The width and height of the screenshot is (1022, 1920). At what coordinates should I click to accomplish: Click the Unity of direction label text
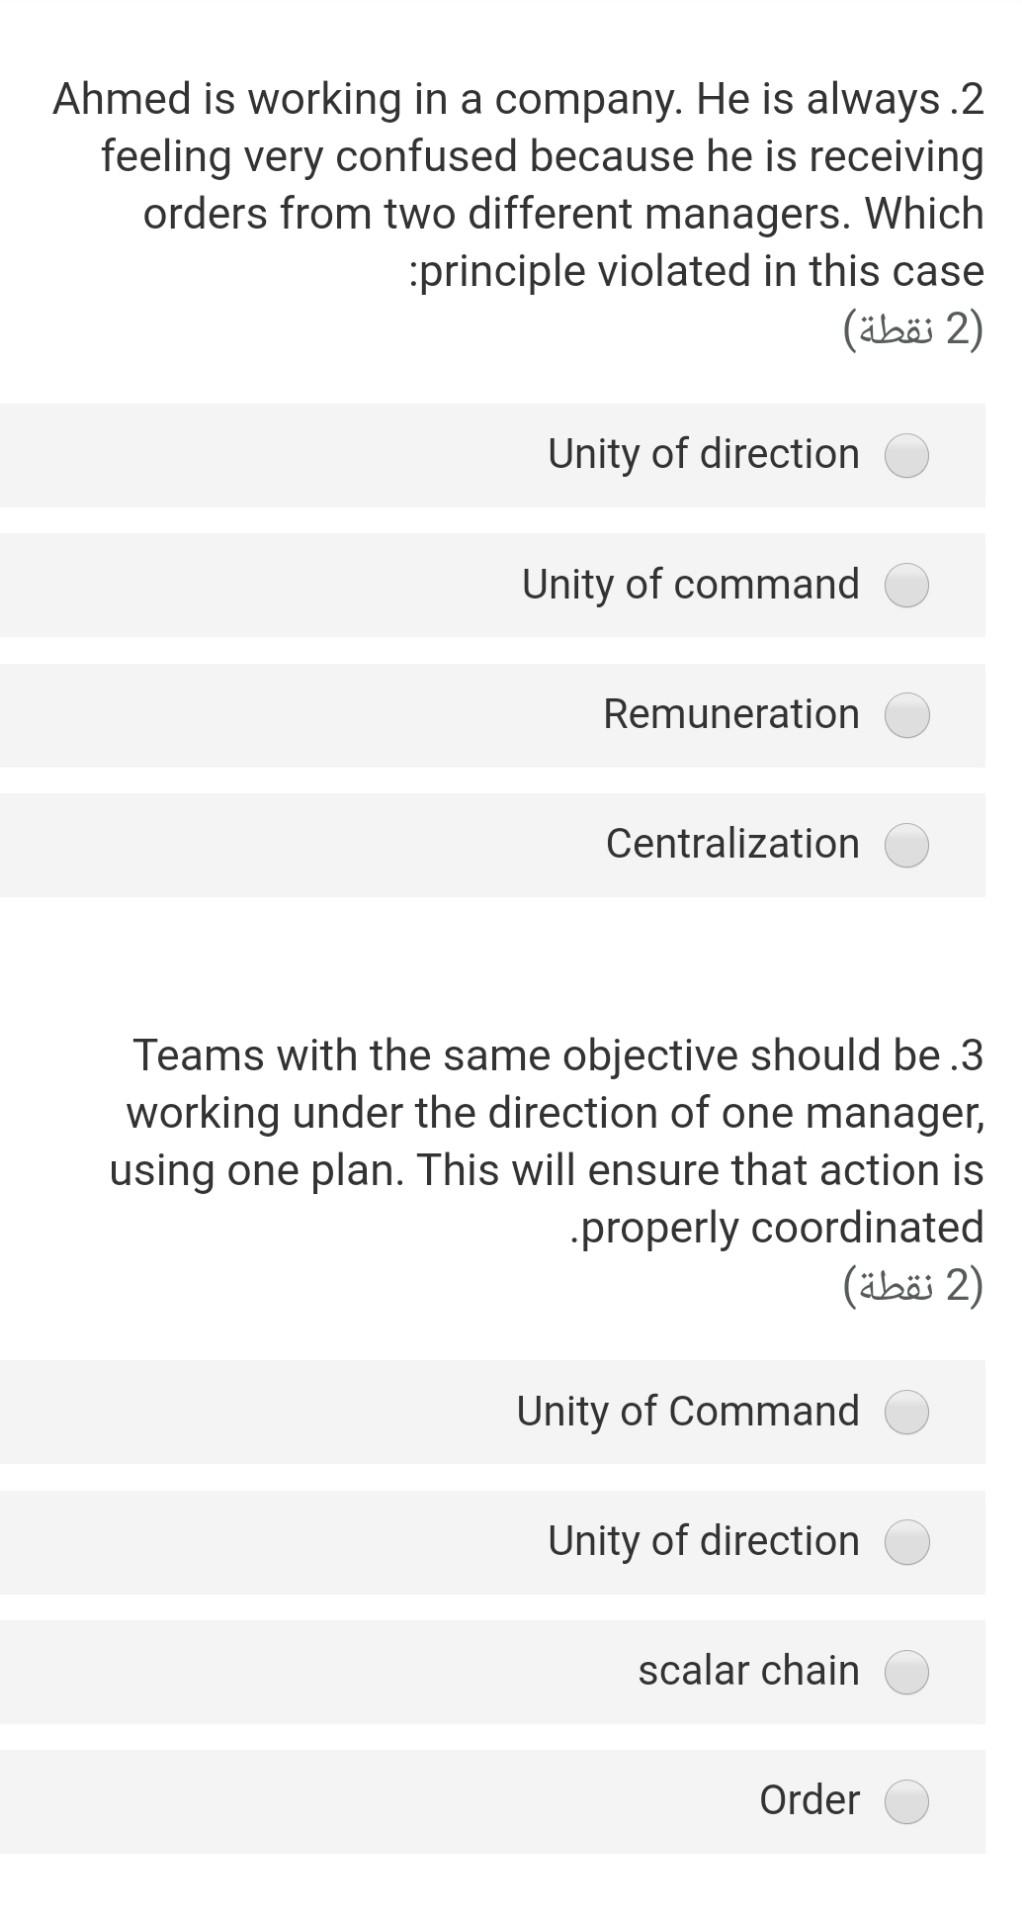coord(702,455)
